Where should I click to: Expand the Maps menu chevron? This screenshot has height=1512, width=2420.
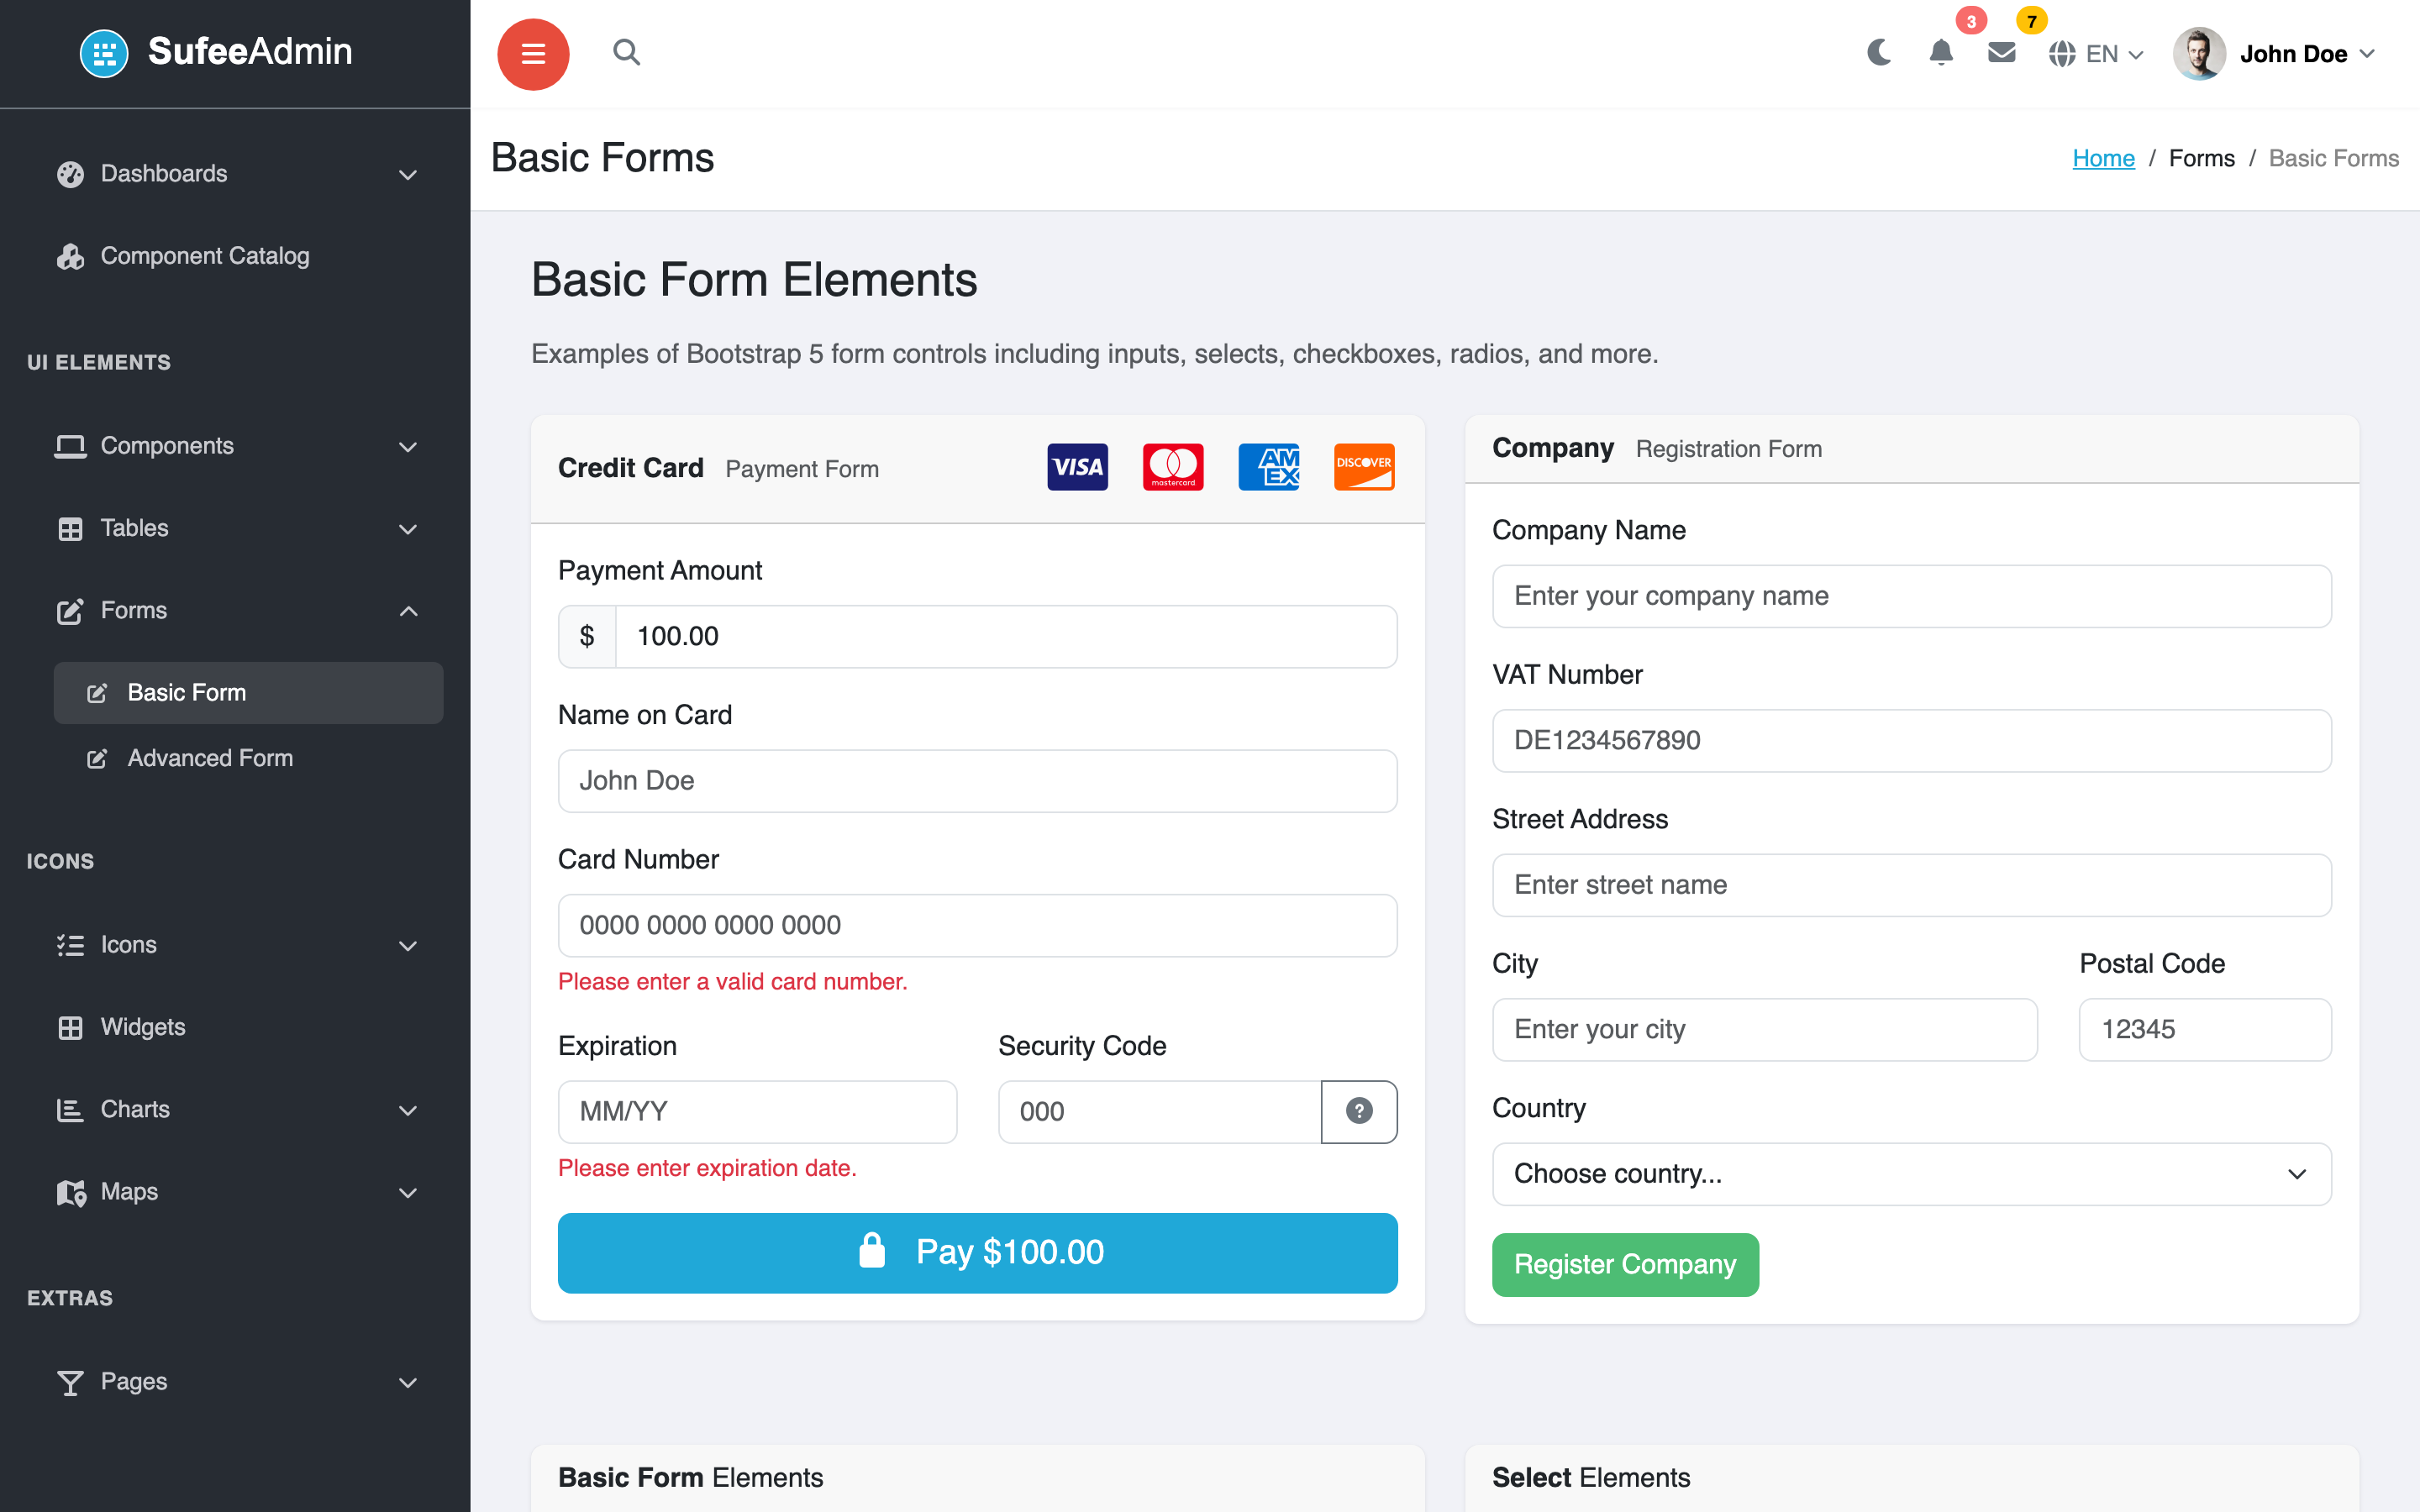point(408,1193)
